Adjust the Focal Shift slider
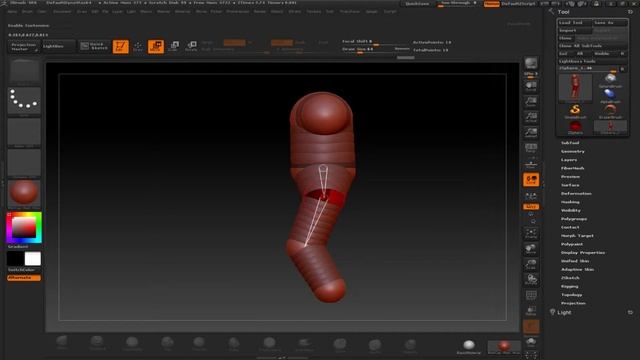 [376, 42]
